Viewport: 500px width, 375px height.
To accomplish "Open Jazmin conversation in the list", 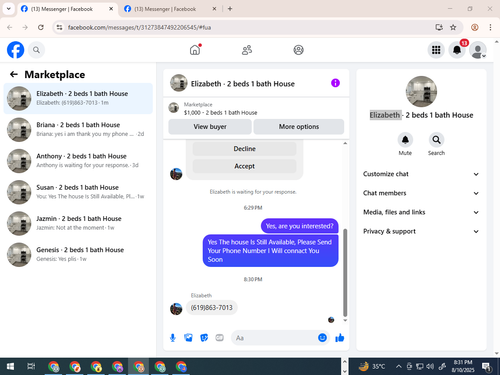I will point(78,223).
